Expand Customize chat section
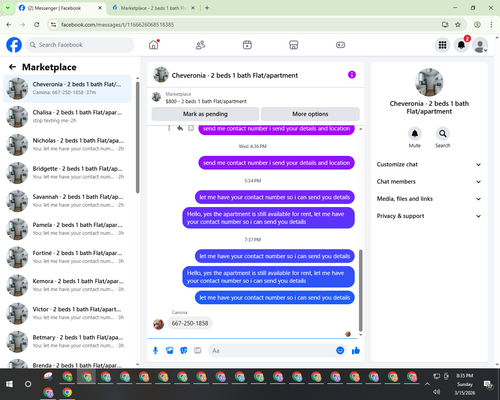500x400 pixels. [429, 164]
